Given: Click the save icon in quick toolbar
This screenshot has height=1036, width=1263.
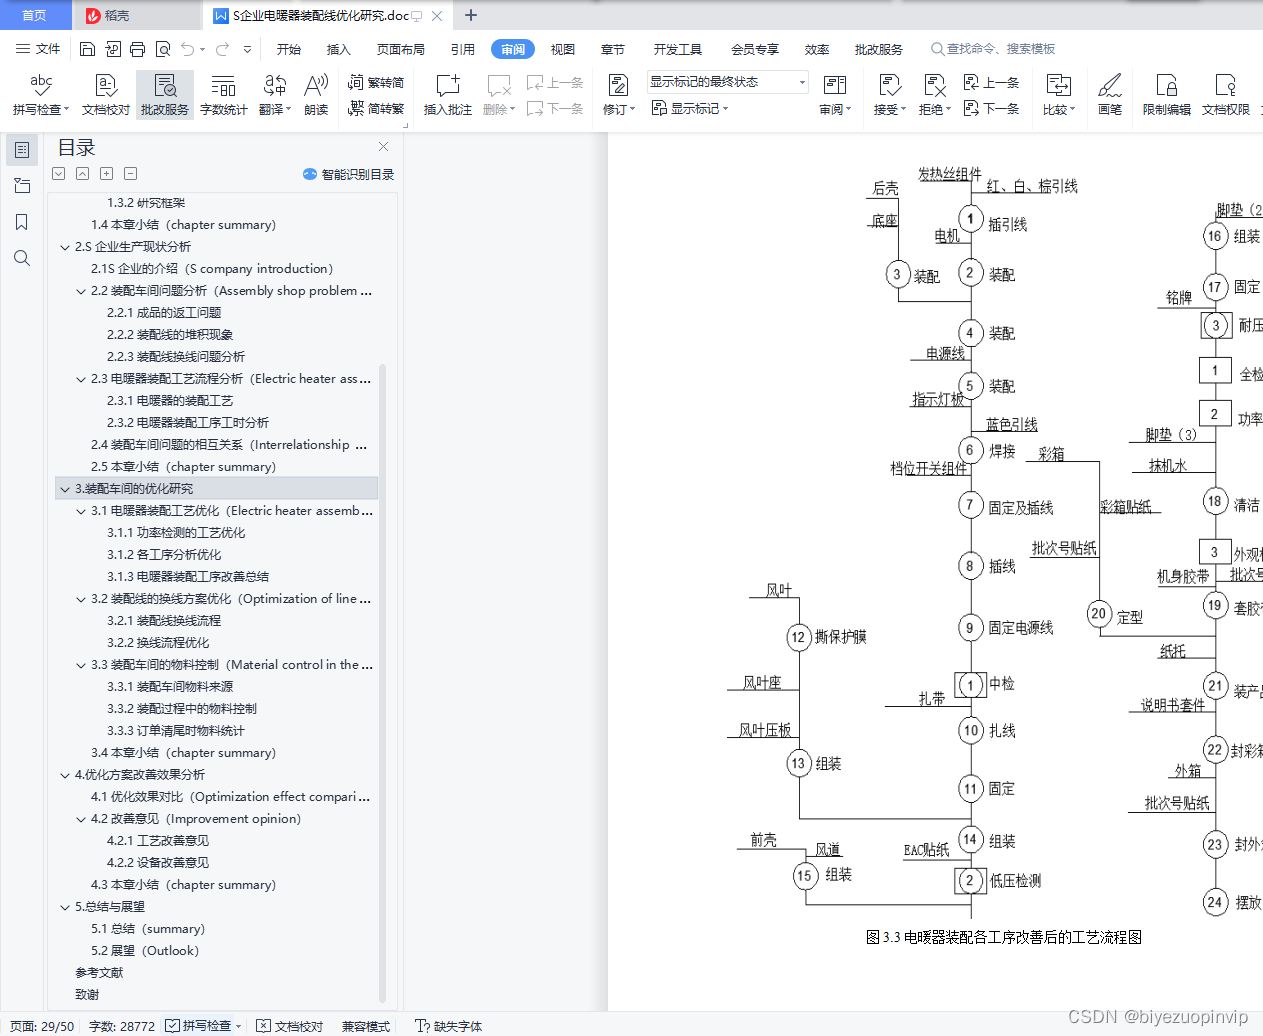Looking at the screenshot, I should coord(87,49).
